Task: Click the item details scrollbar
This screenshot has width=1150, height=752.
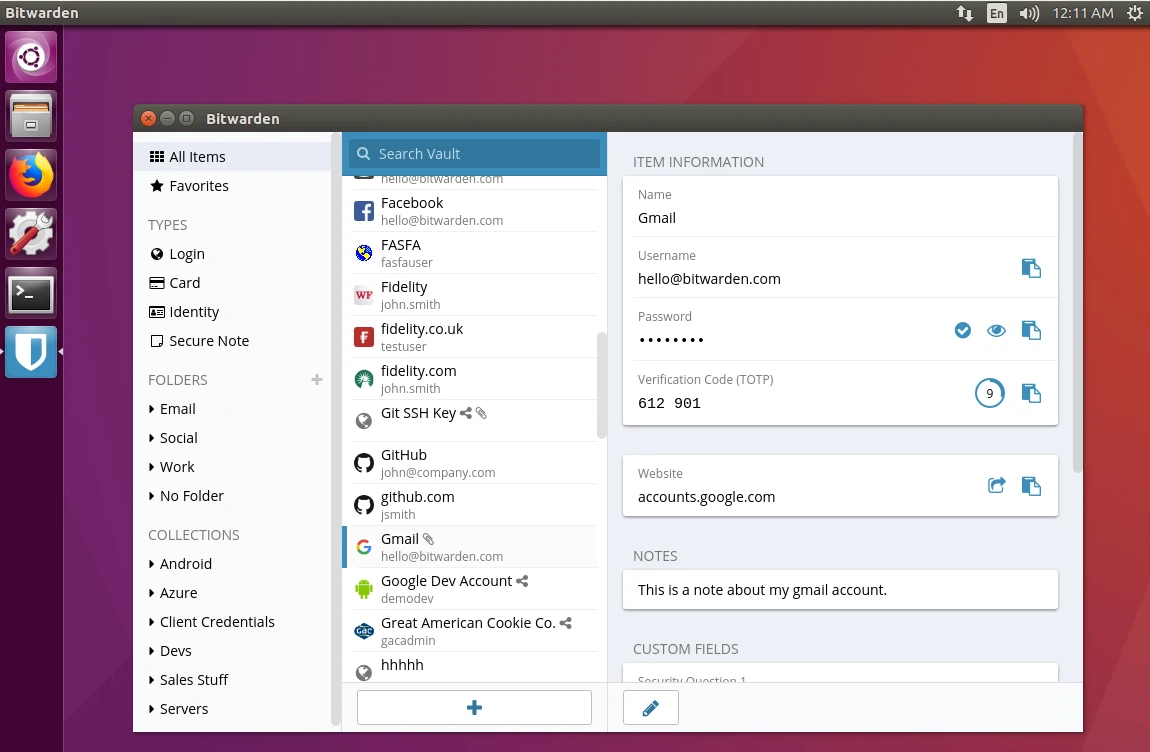Action: pyautogui.click(x=1077, y=302)
